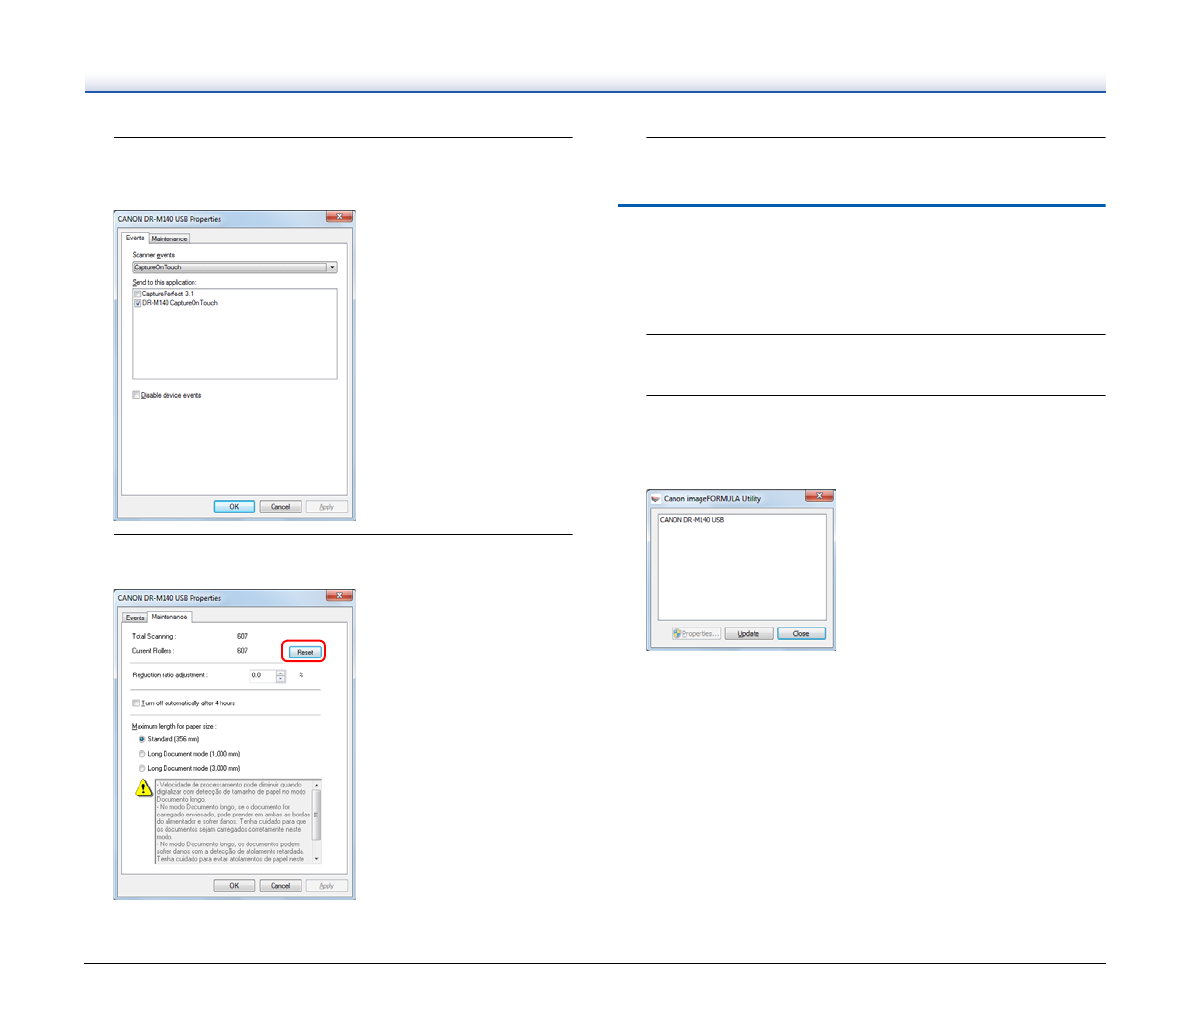The width and height of the screenshot is (1190, 1020).
Task: Choose Long Document mode (3,000 mm)
Action: tap(142, 769)
